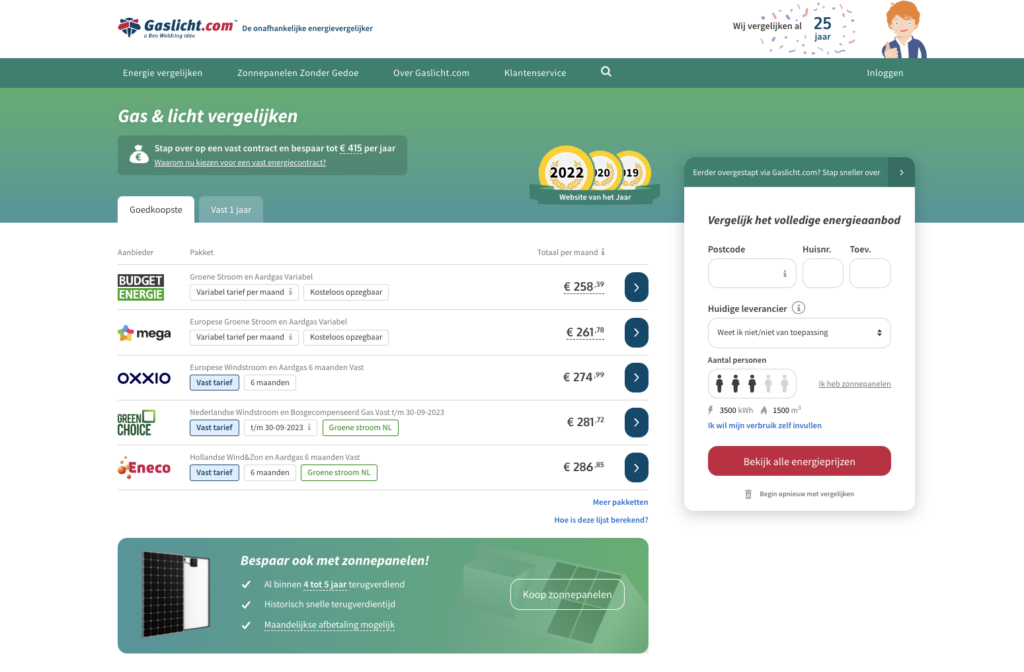Click Oxxio 6 maanden tag
This screenshot has width=1024, height=672.
(270, 383)
